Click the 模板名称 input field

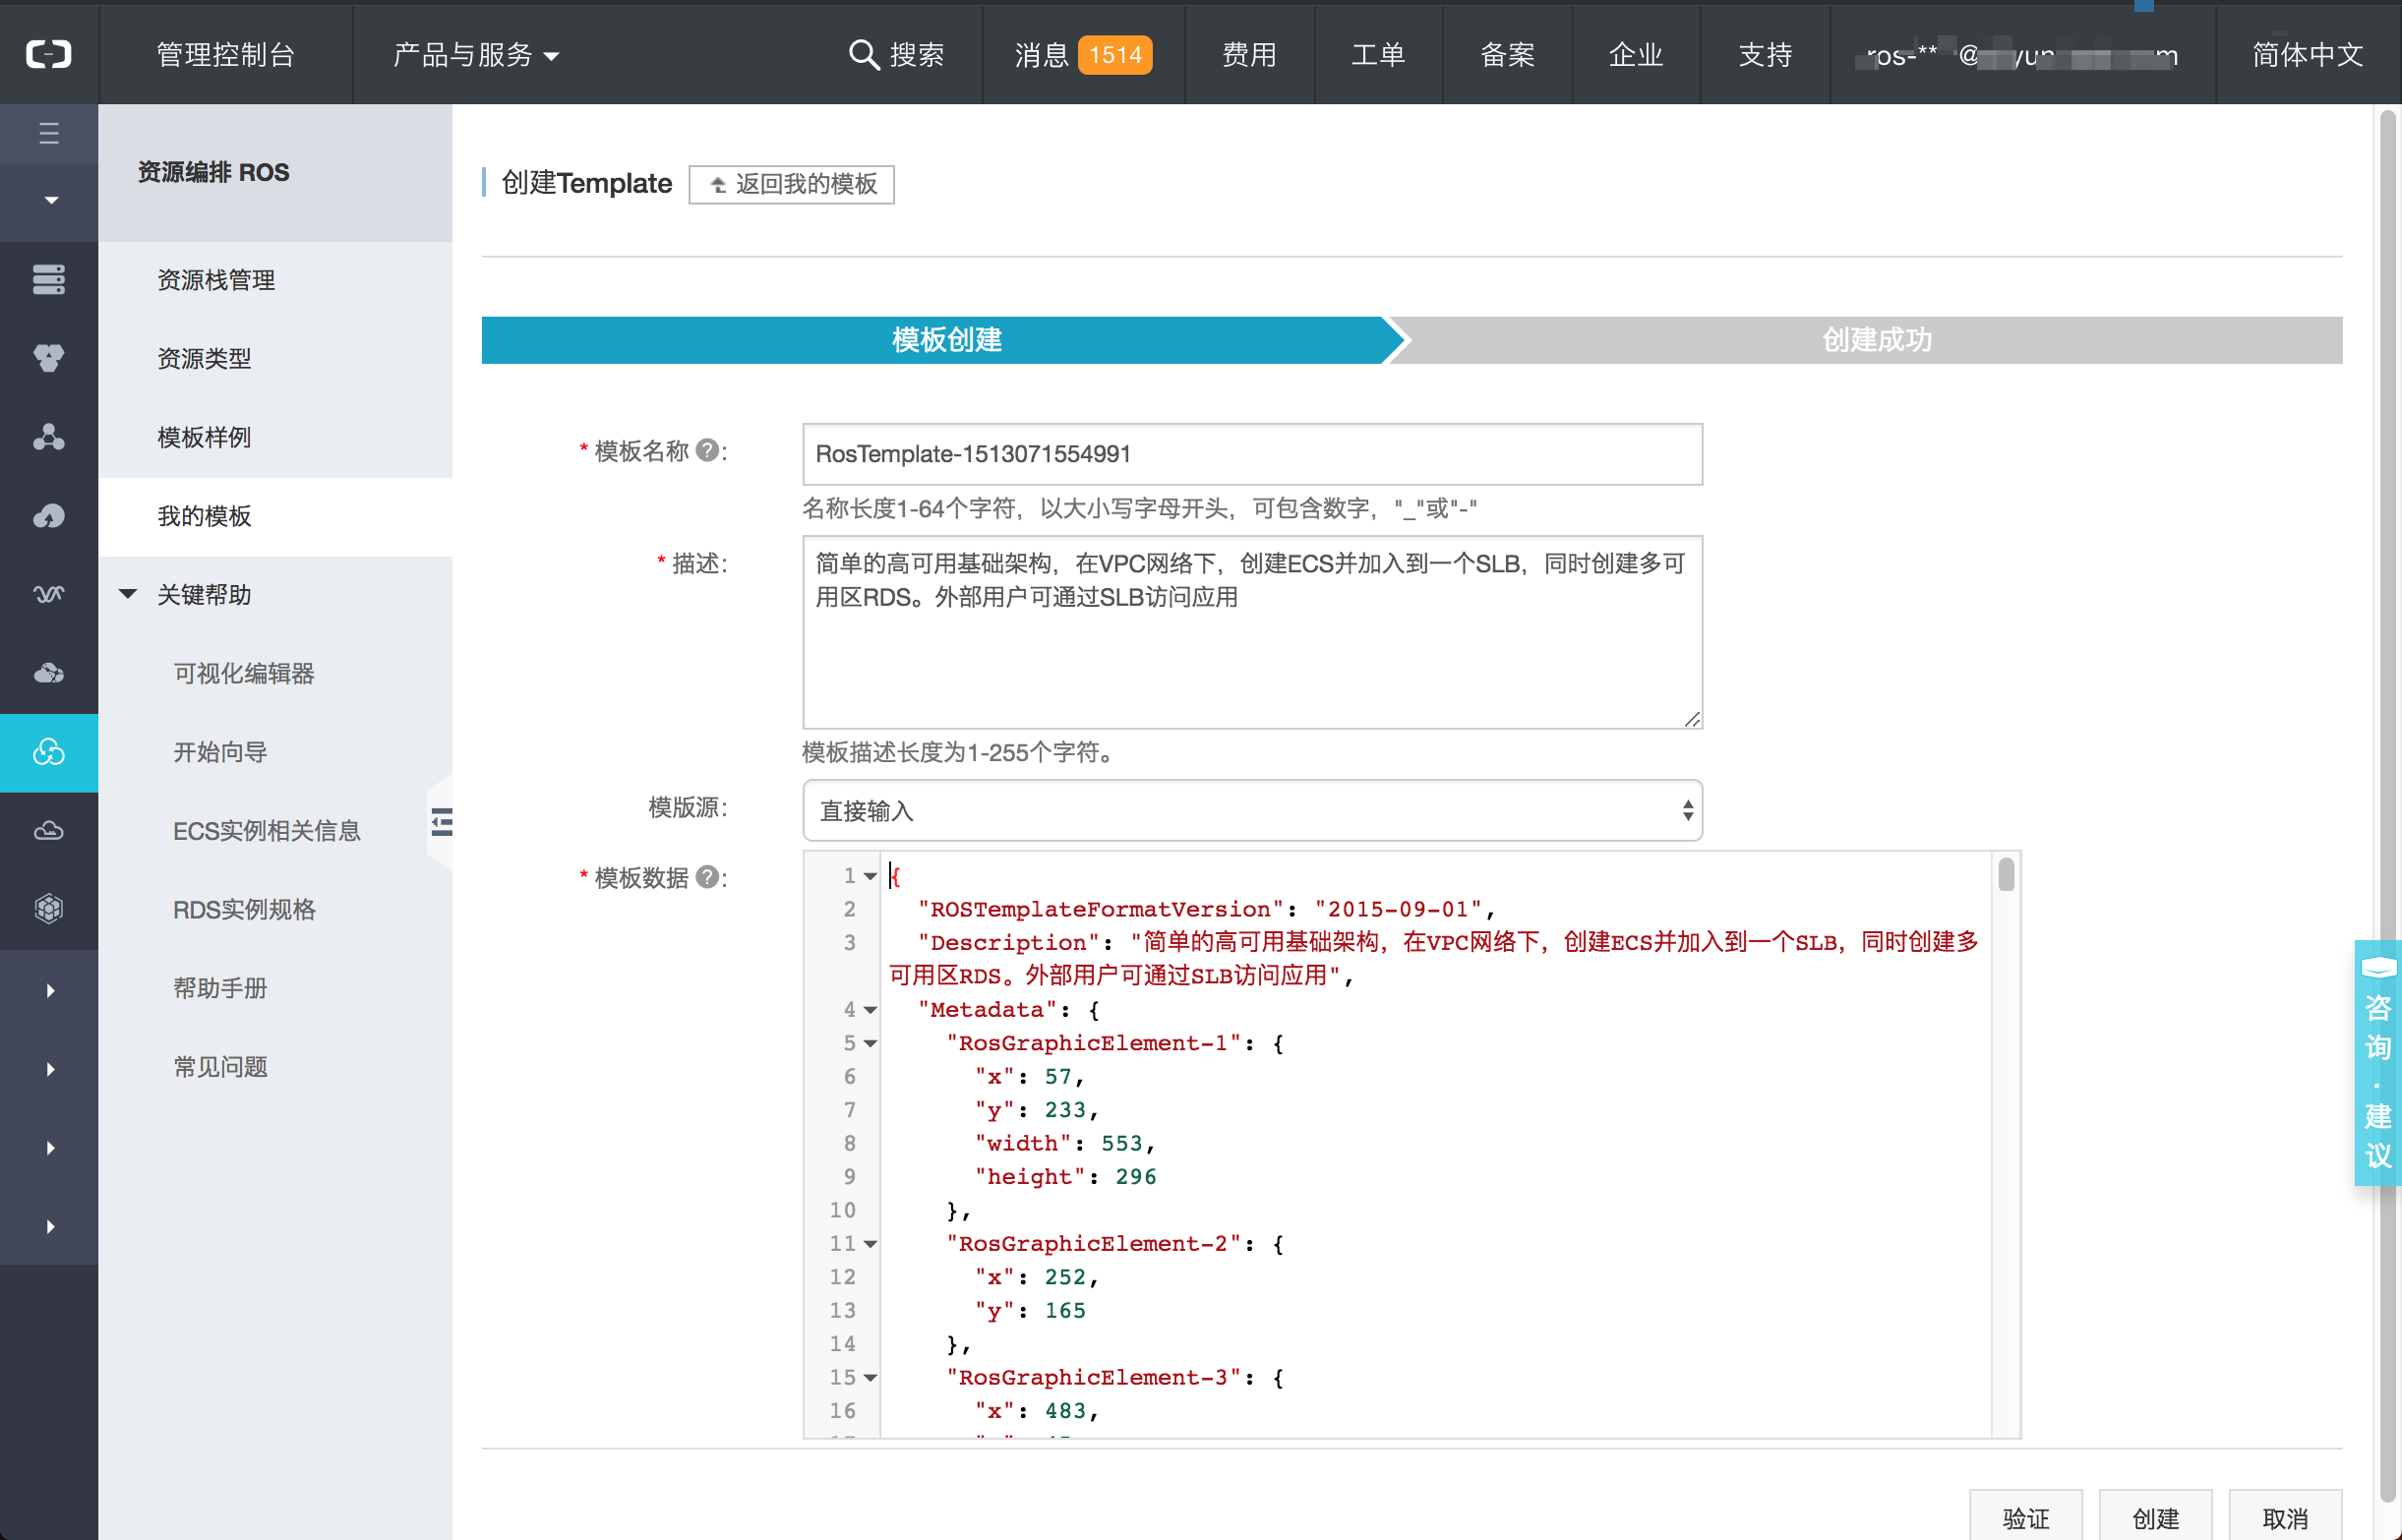(1252, 454)
